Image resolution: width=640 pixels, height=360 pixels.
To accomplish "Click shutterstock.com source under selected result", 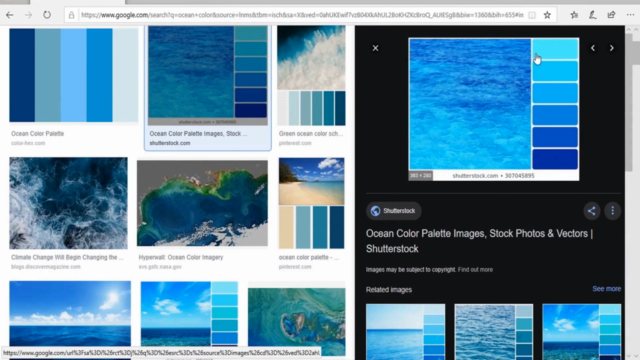I will click(x=170, y=143).
